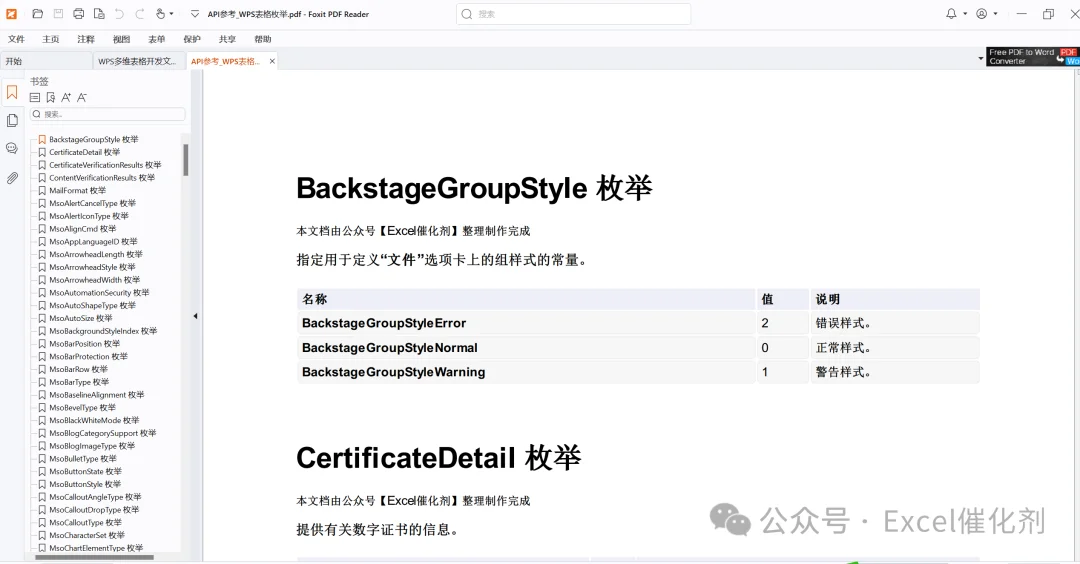Image resolution: width=1080 pixels, height=564 pixels.
Task: Click the BackstageGroupStyleWarning table cell
Action: [527, 372]
